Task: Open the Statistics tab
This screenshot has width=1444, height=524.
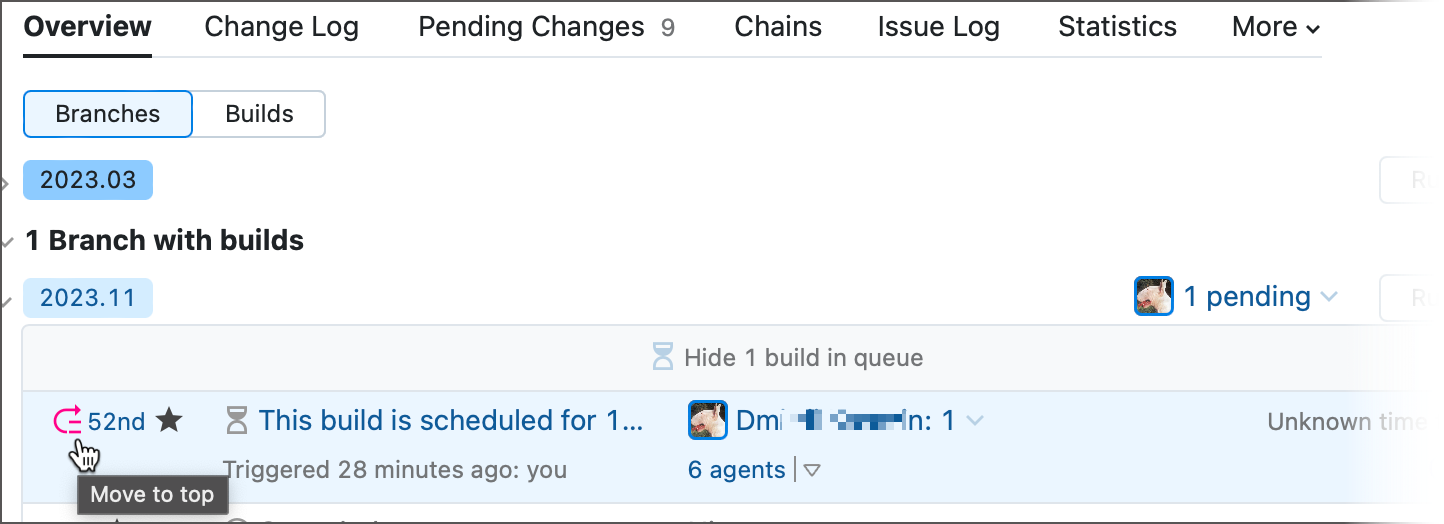Action: [1117, 27]
